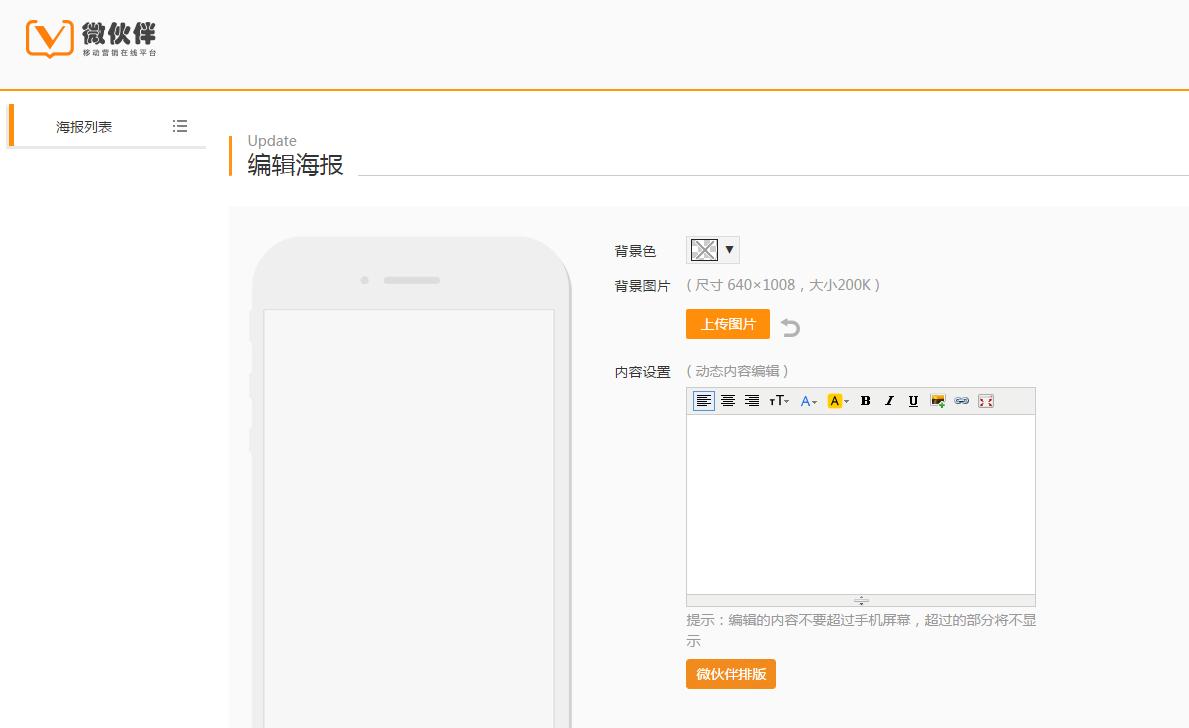Image resolution: width=1189 pixels, height=728 pixels.
Task: Toggle the editor fullscreen icon
Action: pyautogui.click(x=986, y=401)
